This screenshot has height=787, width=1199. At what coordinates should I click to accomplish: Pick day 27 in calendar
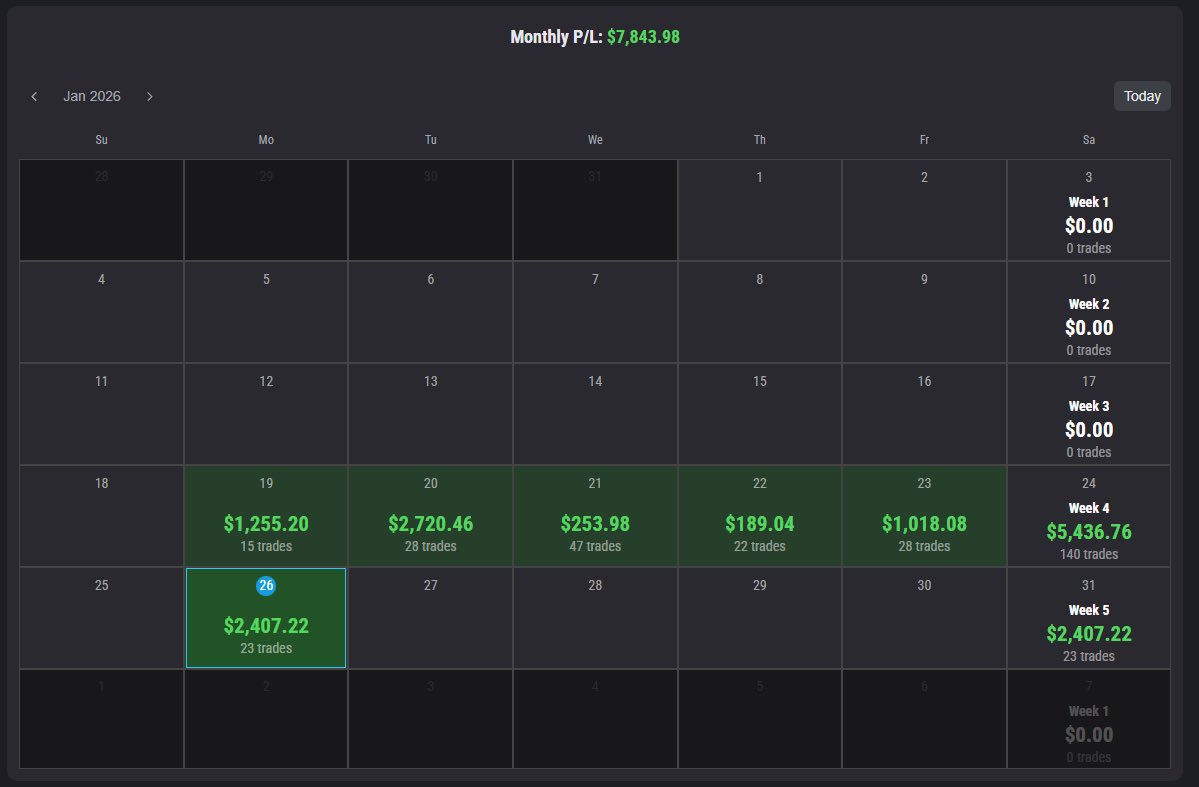431,618
